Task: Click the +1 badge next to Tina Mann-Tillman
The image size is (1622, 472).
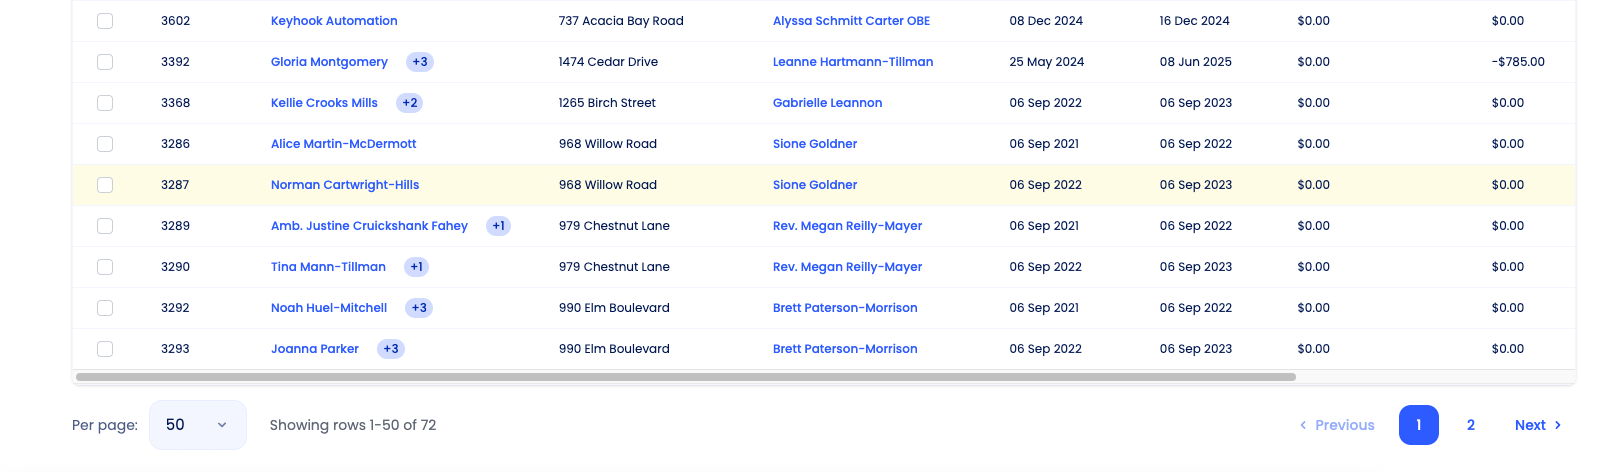Action: 417,267
